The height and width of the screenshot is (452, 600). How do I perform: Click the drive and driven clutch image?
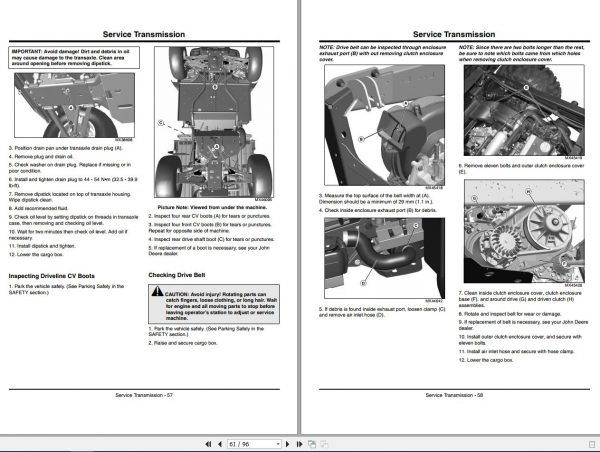tap(524, 231)
